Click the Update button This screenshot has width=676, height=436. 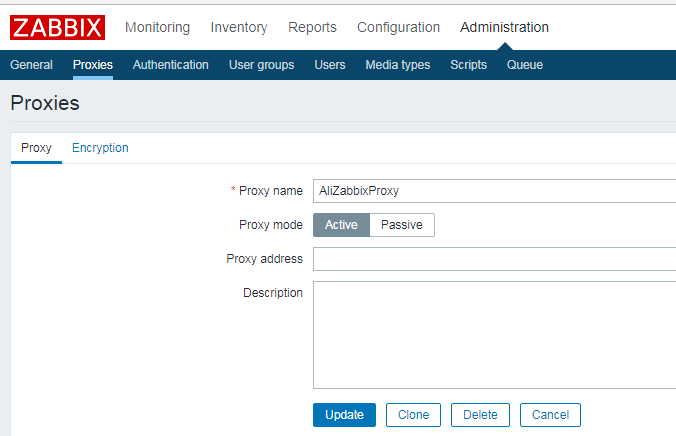pyautogui.click(x=344, y=415)
